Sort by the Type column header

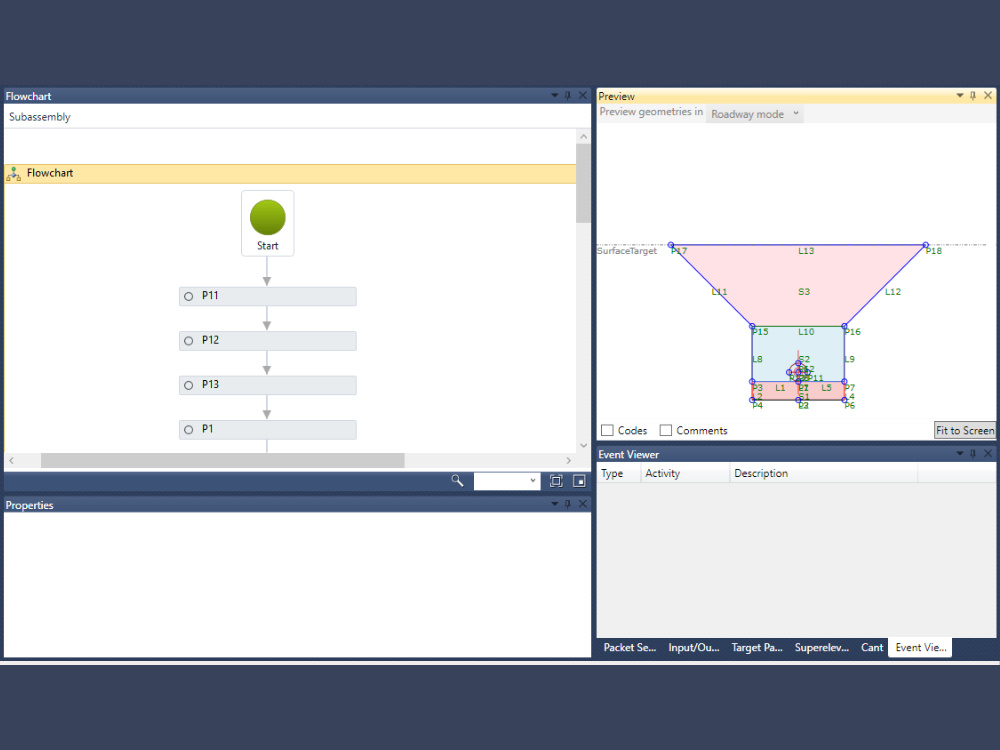click(x=619, y=473)
